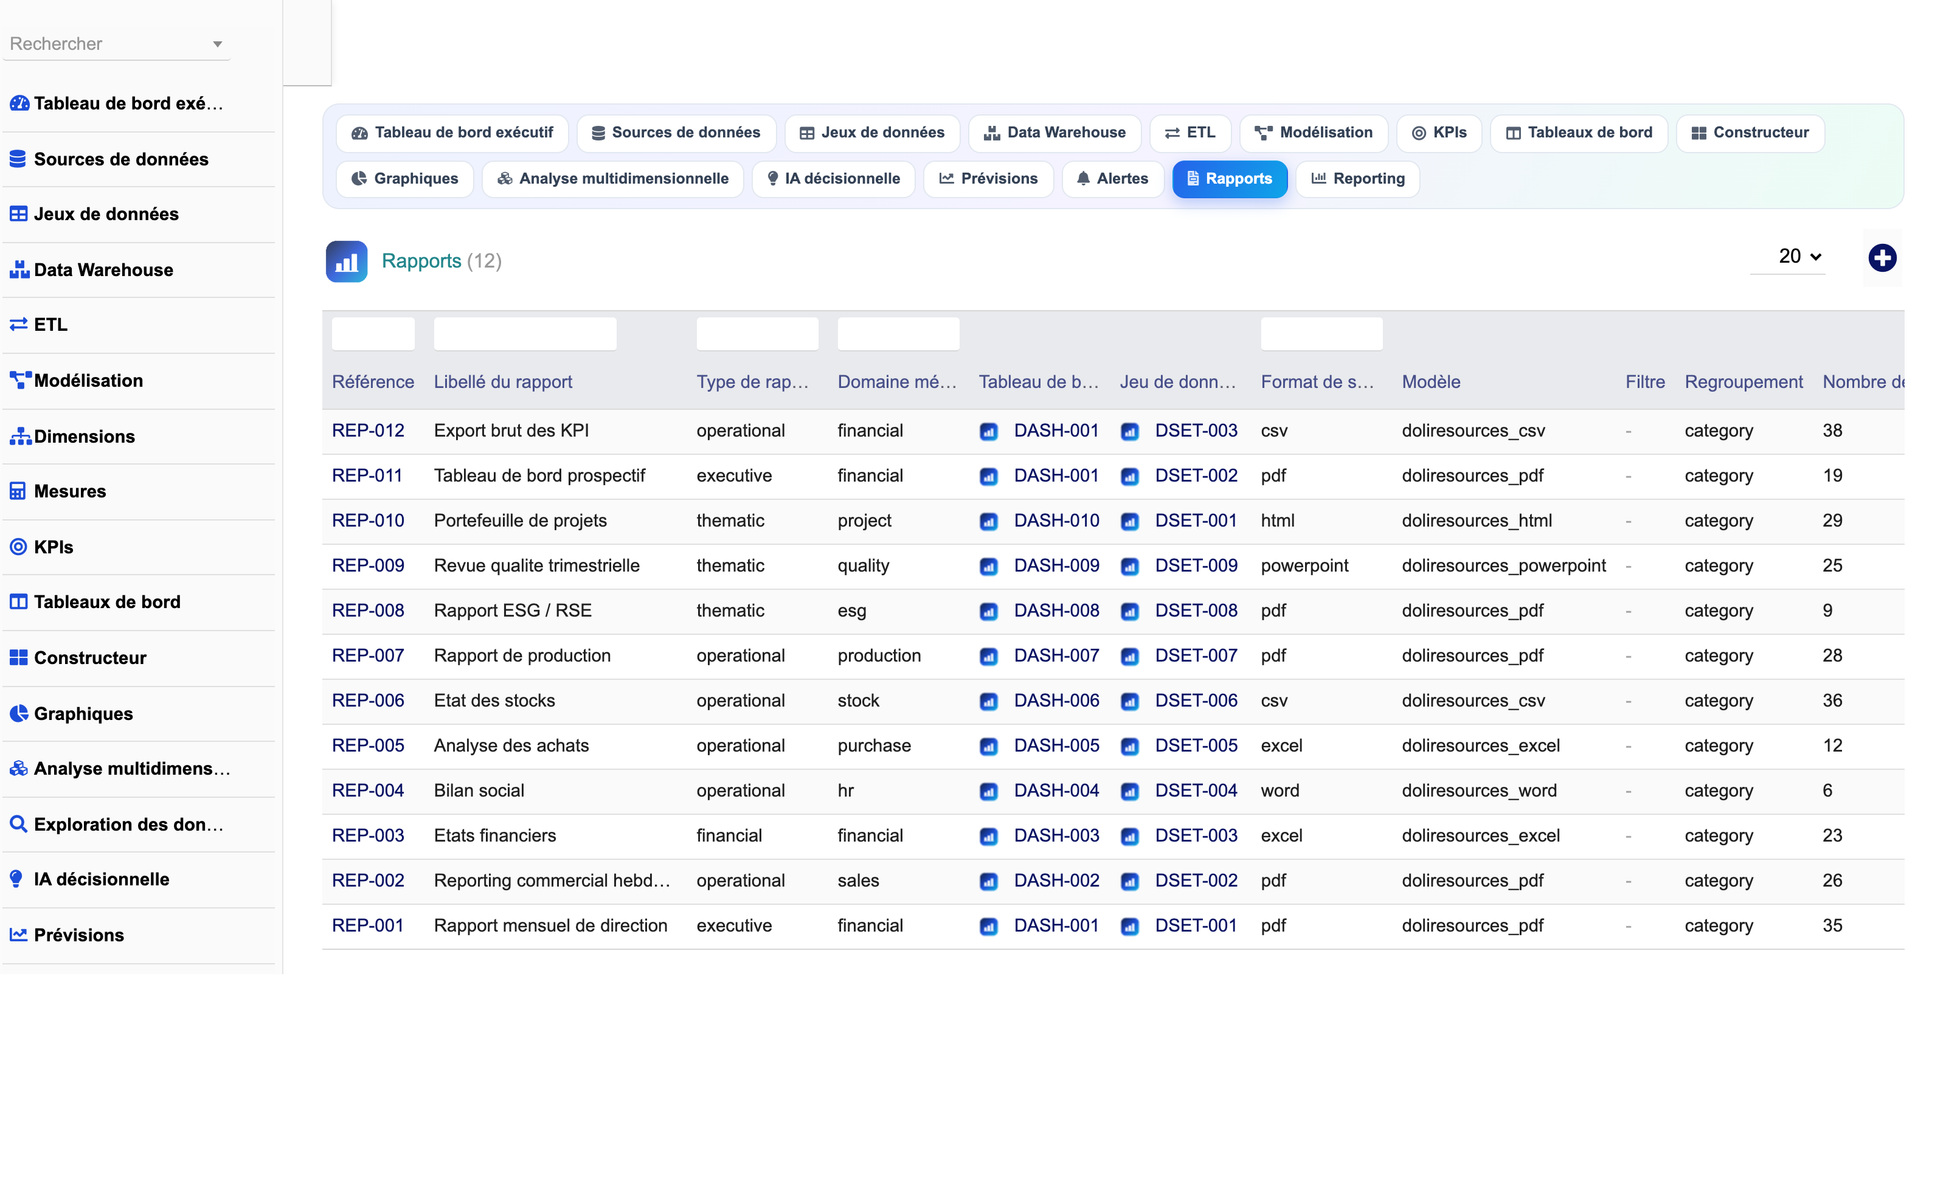Screen dimensions: 1946x1204
Task: Click the Domaine métier filter input
Action: click(898, 334)
